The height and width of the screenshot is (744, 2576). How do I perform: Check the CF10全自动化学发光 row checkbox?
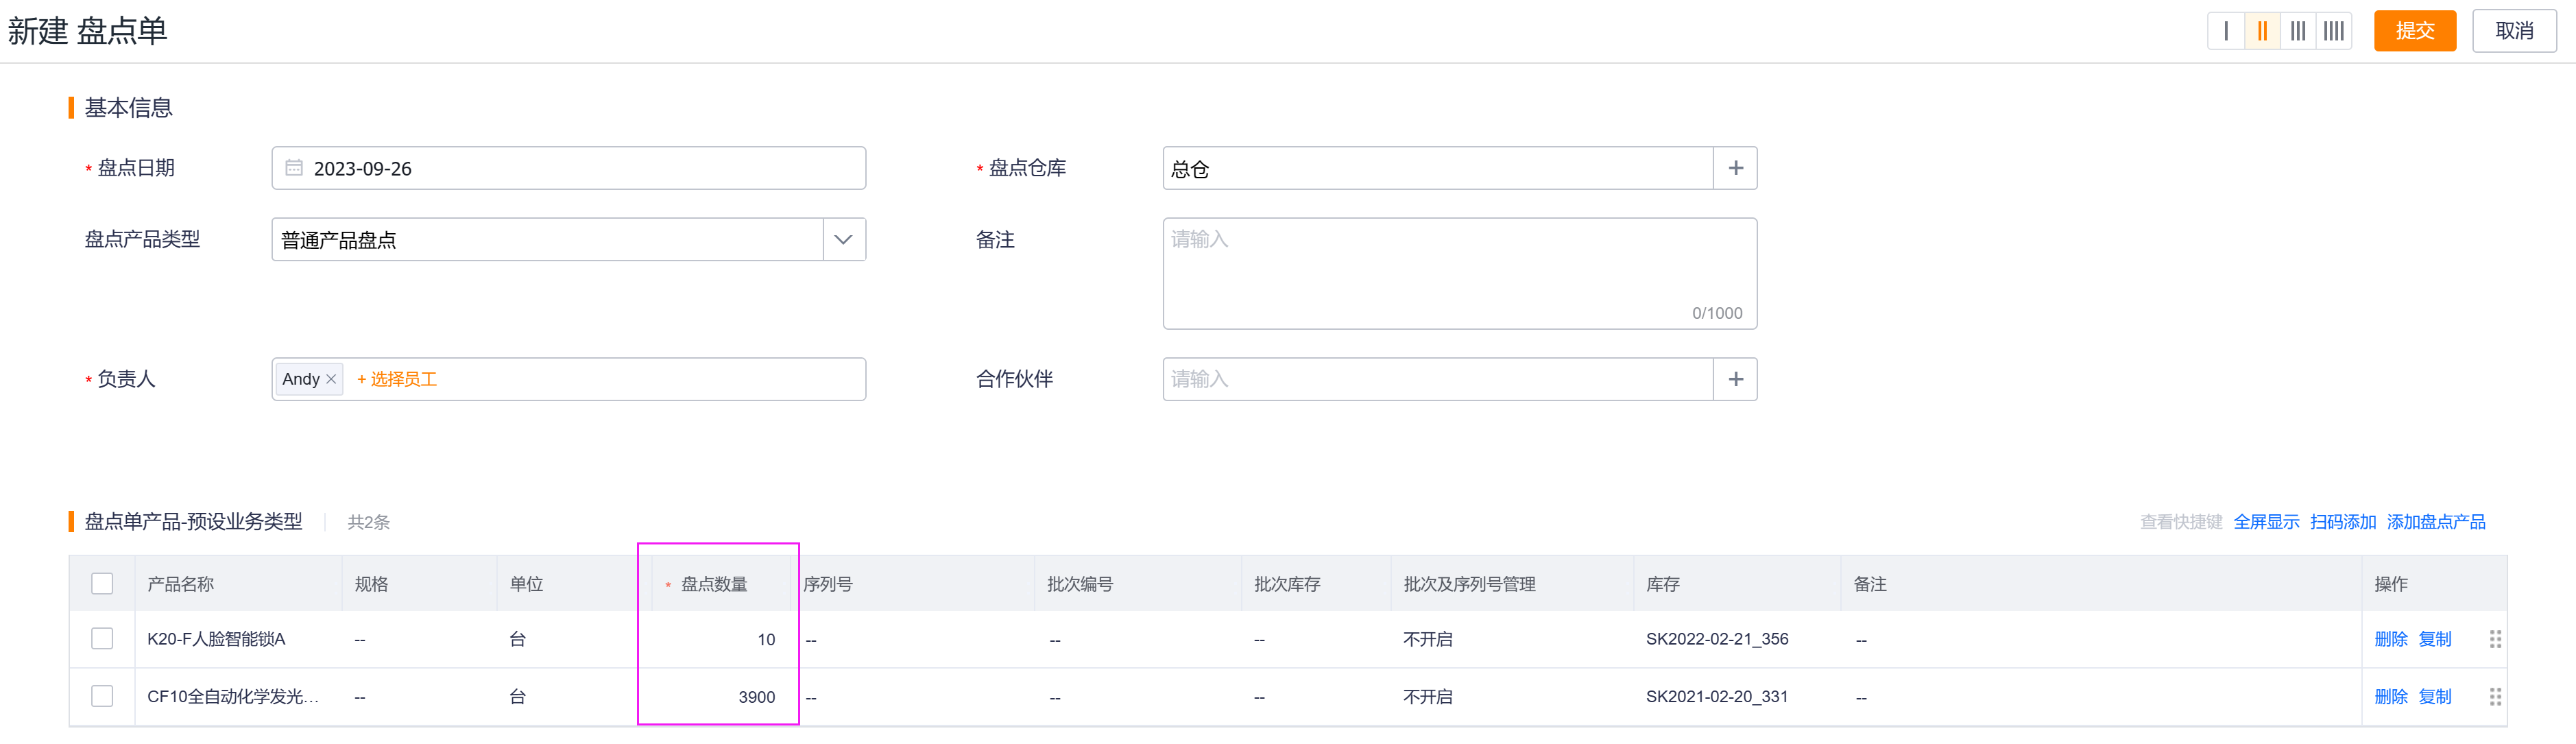tap(102, 697)
